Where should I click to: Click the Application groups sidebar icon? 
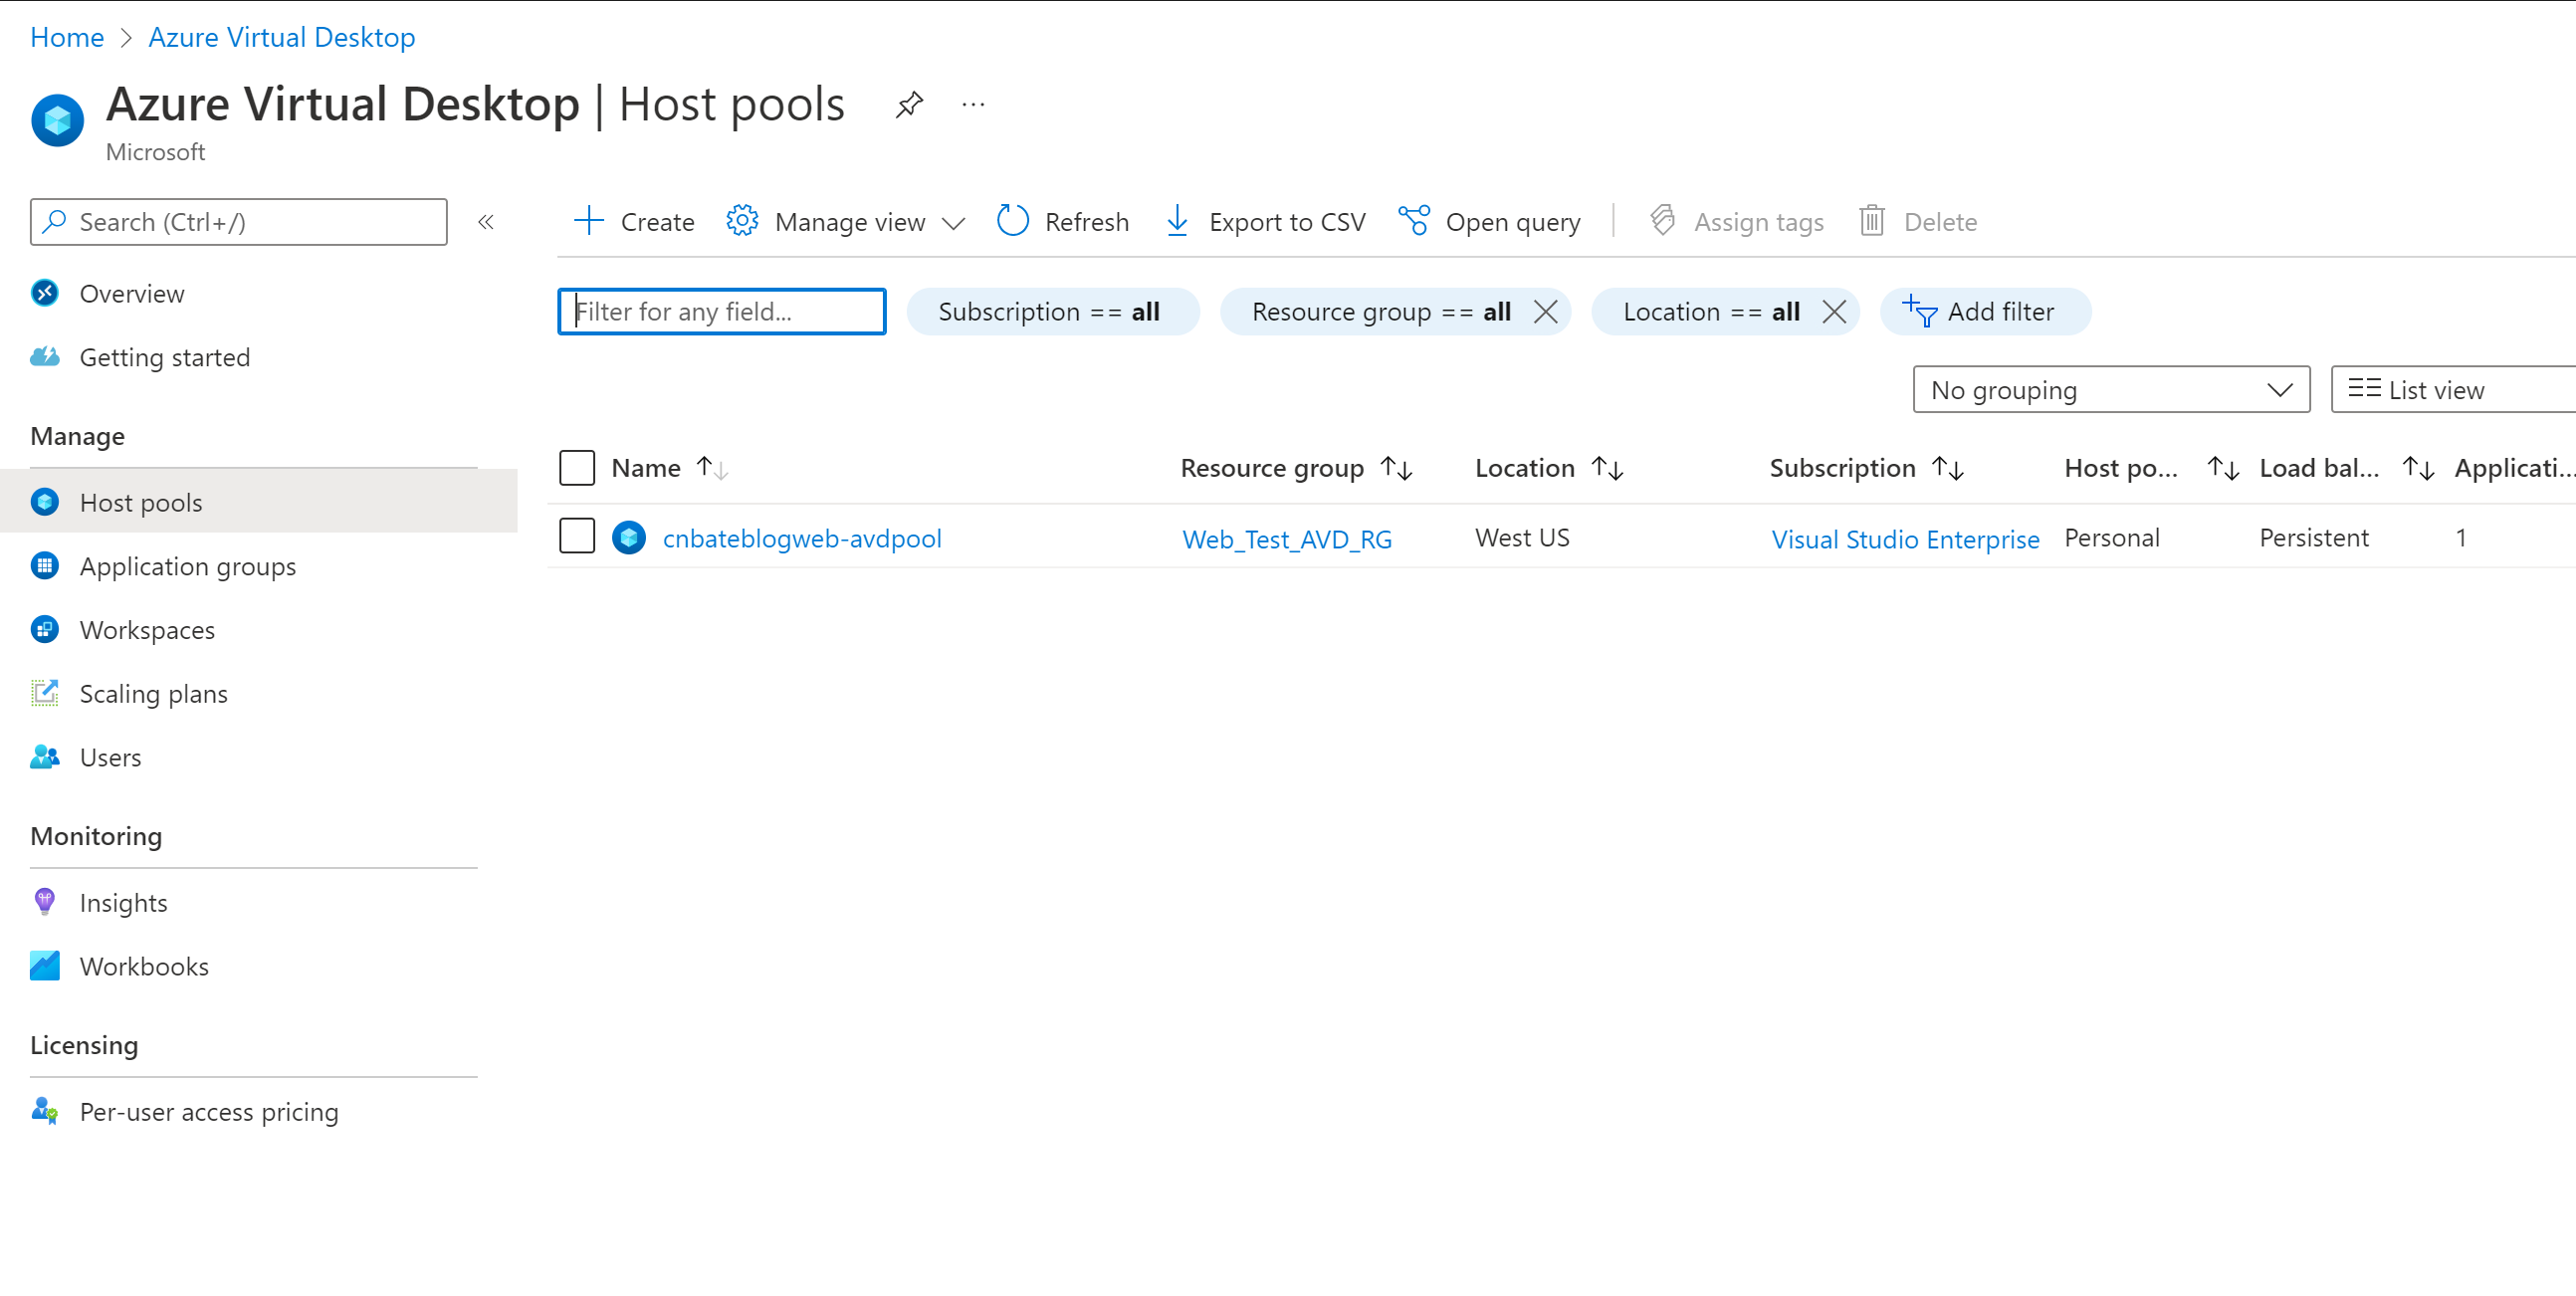45,565
